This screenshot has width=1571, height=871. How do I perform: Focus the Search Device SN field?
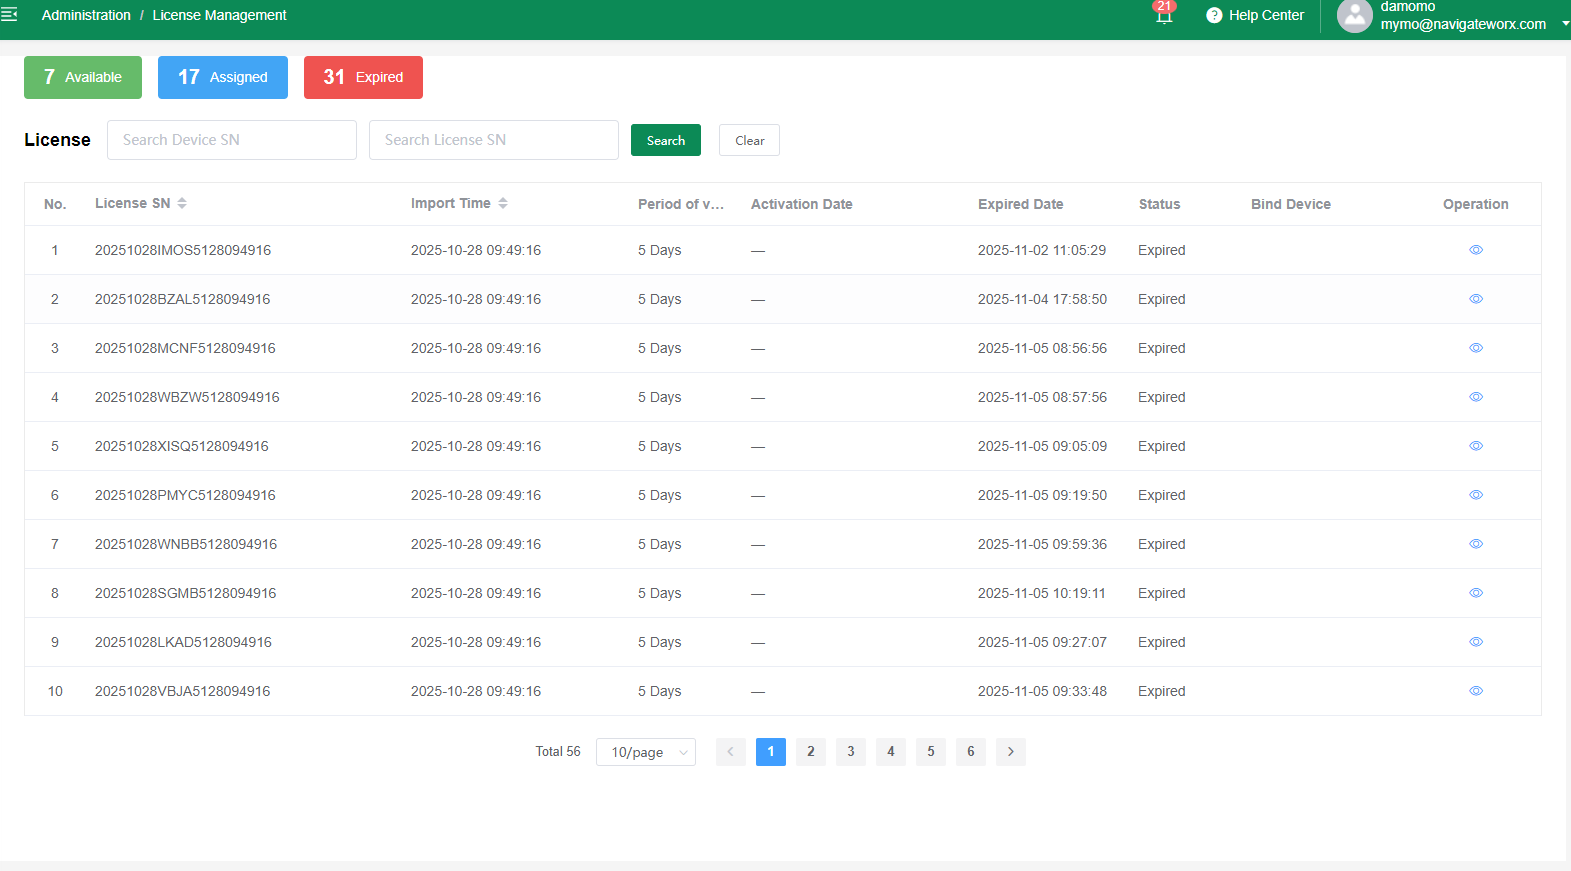(x=232, y=140)
